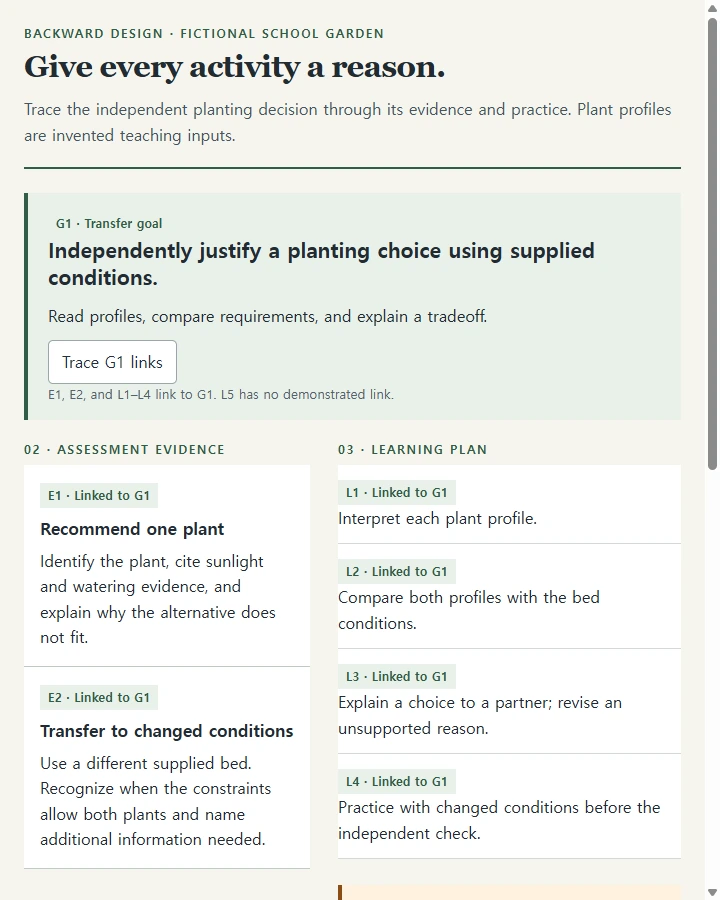Click the vertical scrollbar thumb
This screenshot has width=720, height=900.
pos(712,244)
